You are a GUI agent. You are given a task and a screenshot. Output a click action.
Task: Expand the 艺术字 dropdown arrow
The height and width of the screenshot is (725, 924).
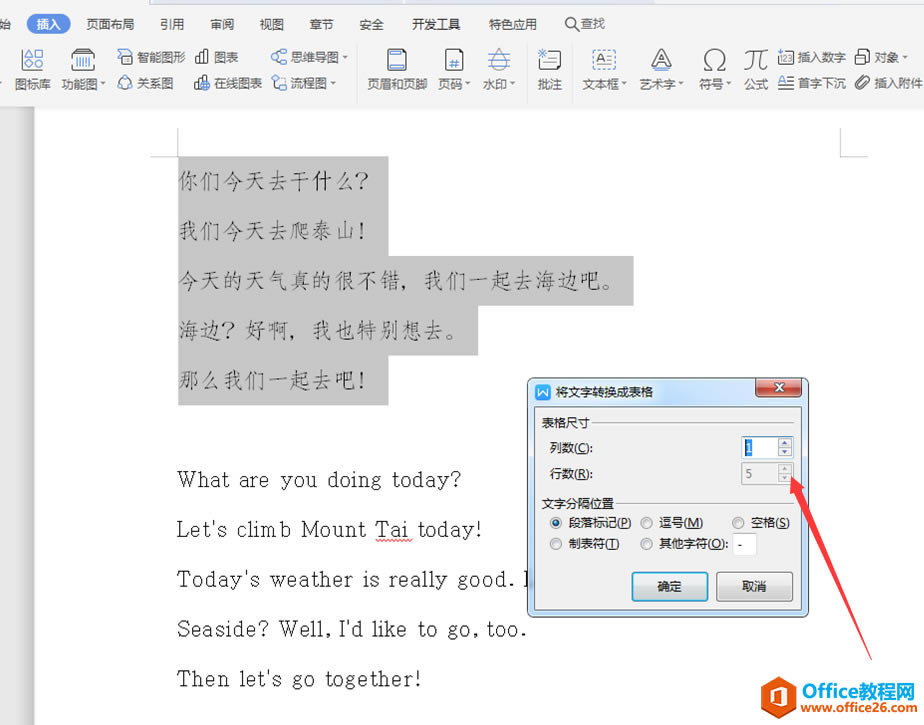pyautogui.click(x=681, y=84)
